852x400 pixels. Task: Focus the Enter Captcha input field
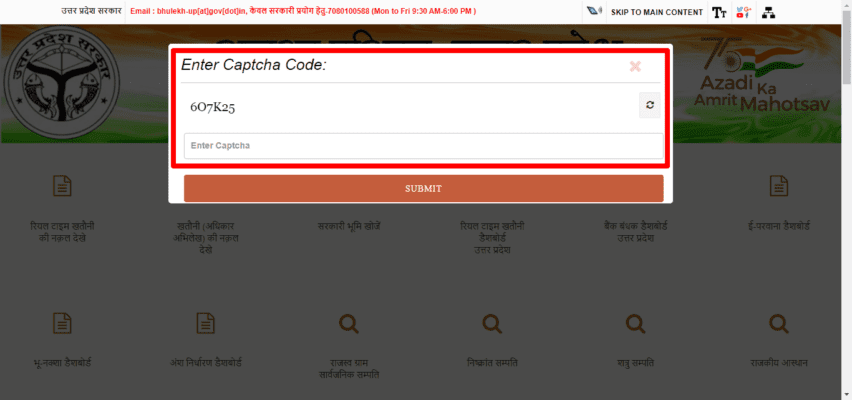[423, 146]
